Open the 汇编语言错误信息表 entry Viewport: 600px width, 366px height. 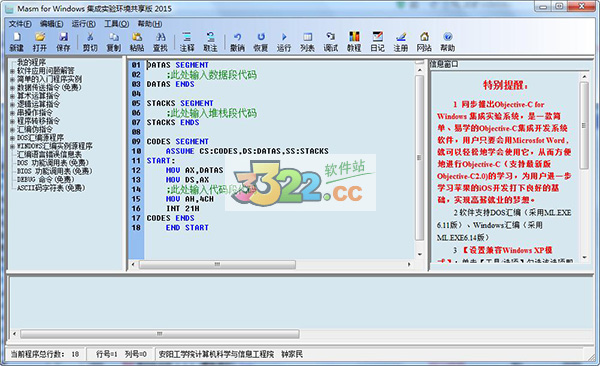pyautogui.click(x=49, y=154)
